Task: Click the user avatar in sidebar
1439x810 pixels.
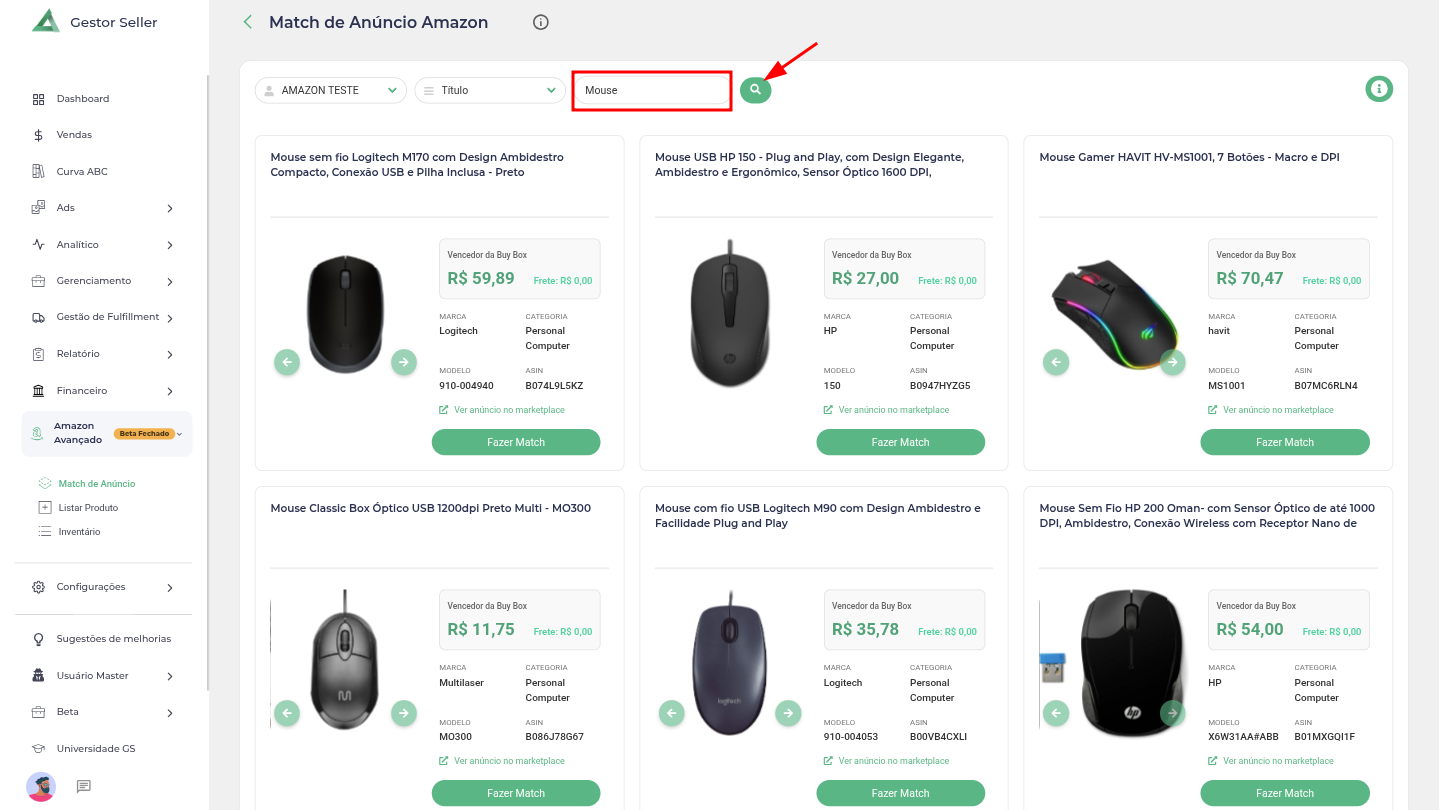Action: [x=41, y=786]
